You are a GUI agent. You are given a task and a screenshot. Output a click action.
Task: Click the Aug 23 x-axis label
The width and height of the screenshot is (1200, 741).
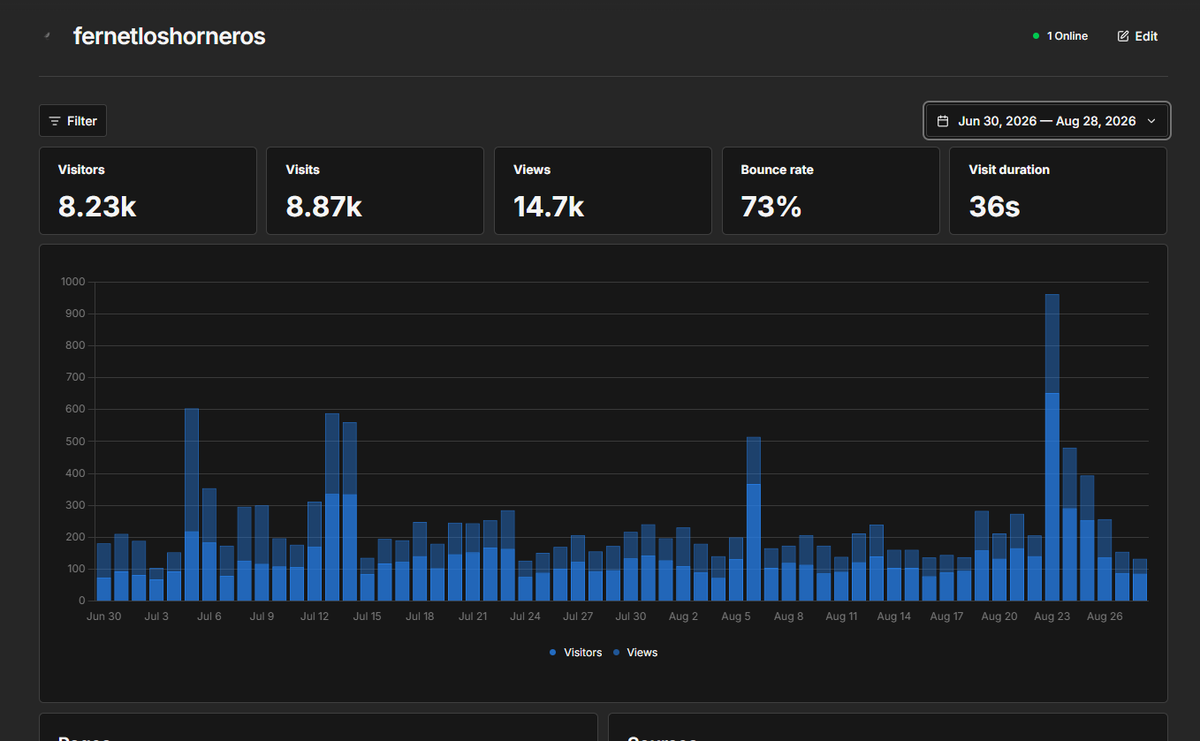coord(1052,617)
